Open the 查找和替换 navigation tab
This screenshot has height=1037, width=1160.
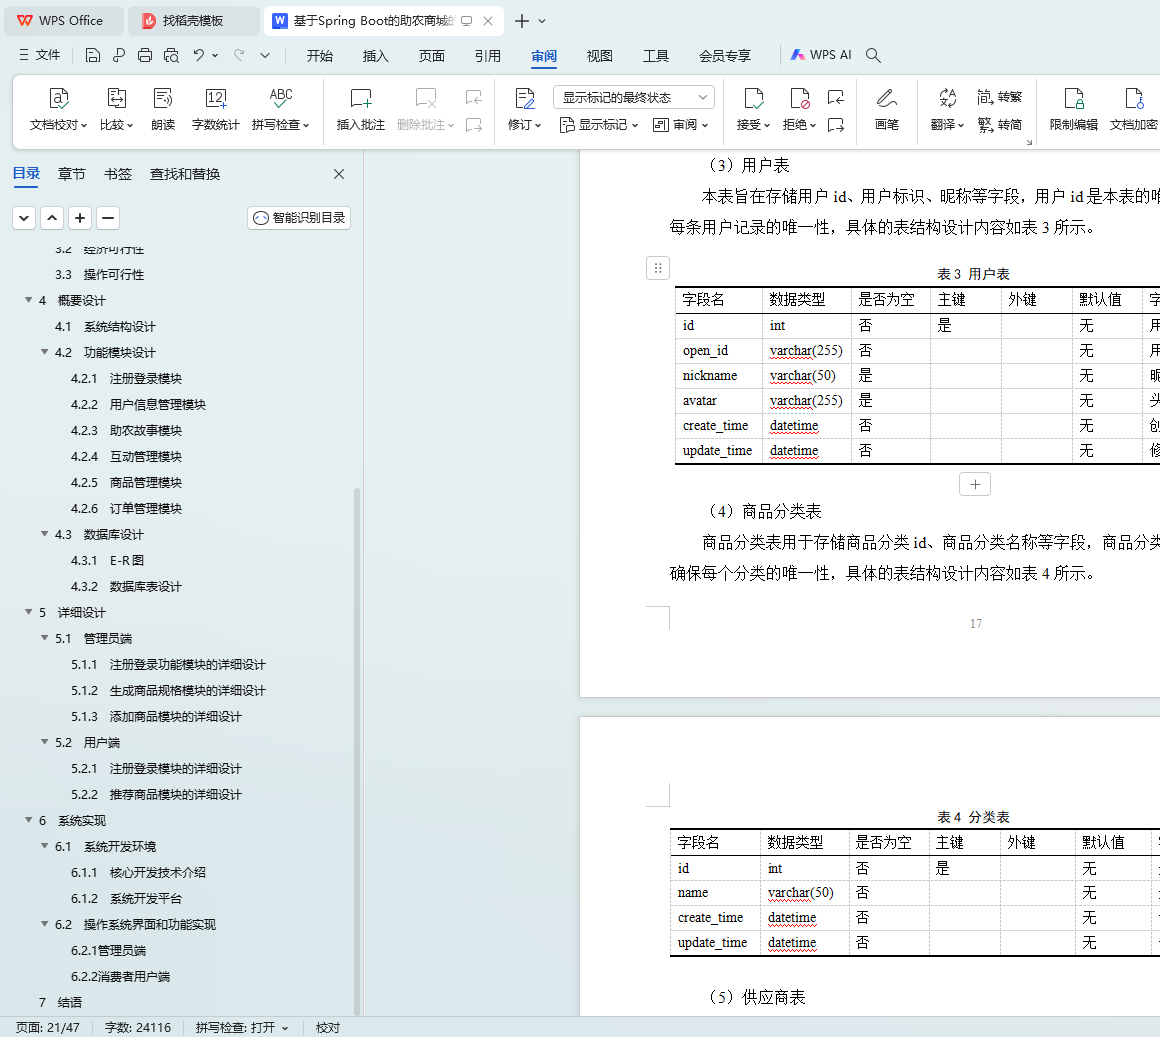(x=185, y=174)
